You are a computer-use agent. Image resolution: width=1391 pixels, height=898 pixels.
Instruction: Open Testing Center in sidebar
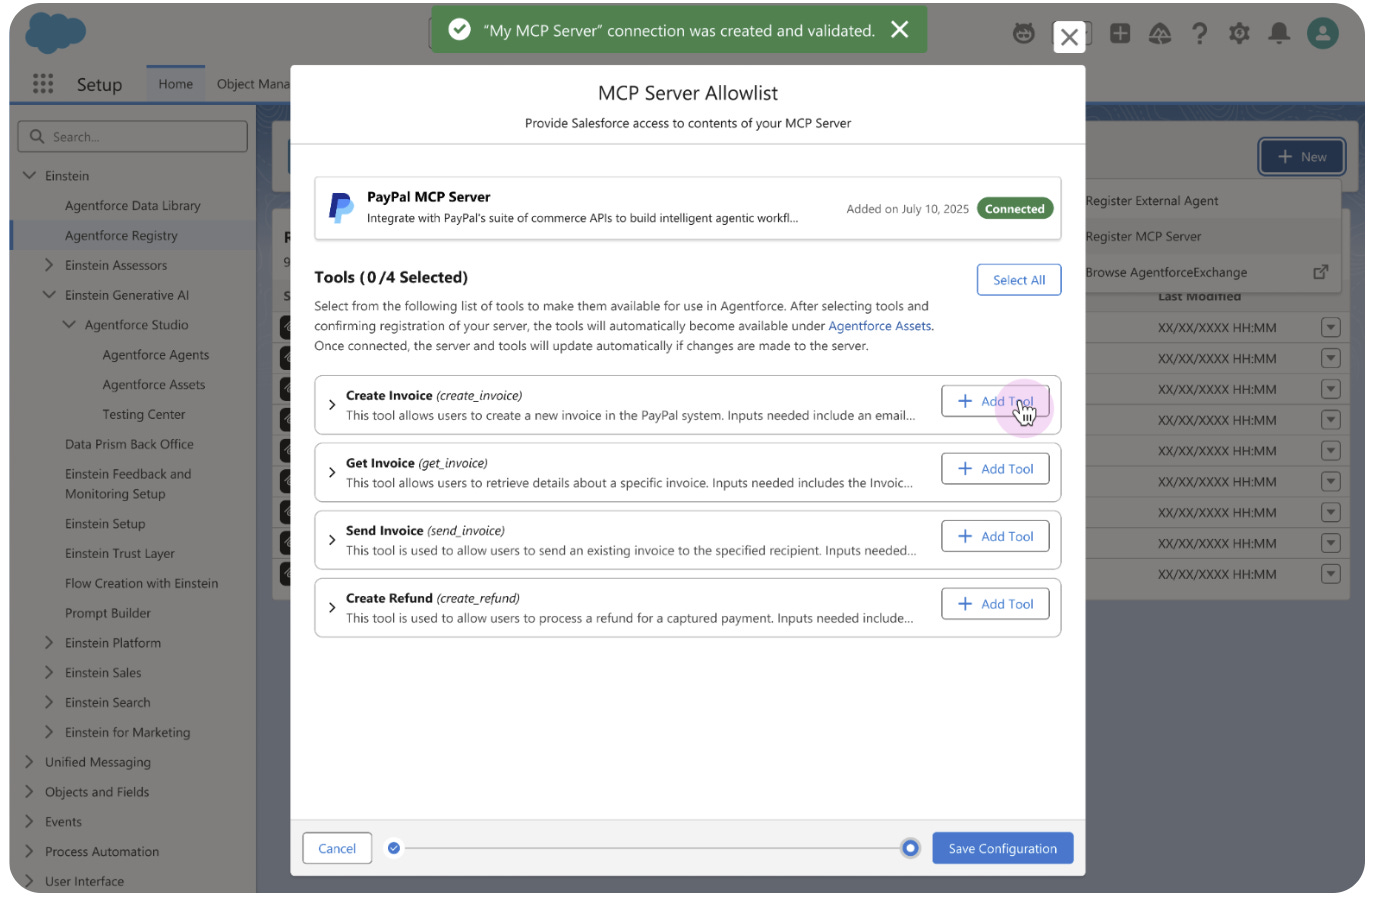click(144, 415)
